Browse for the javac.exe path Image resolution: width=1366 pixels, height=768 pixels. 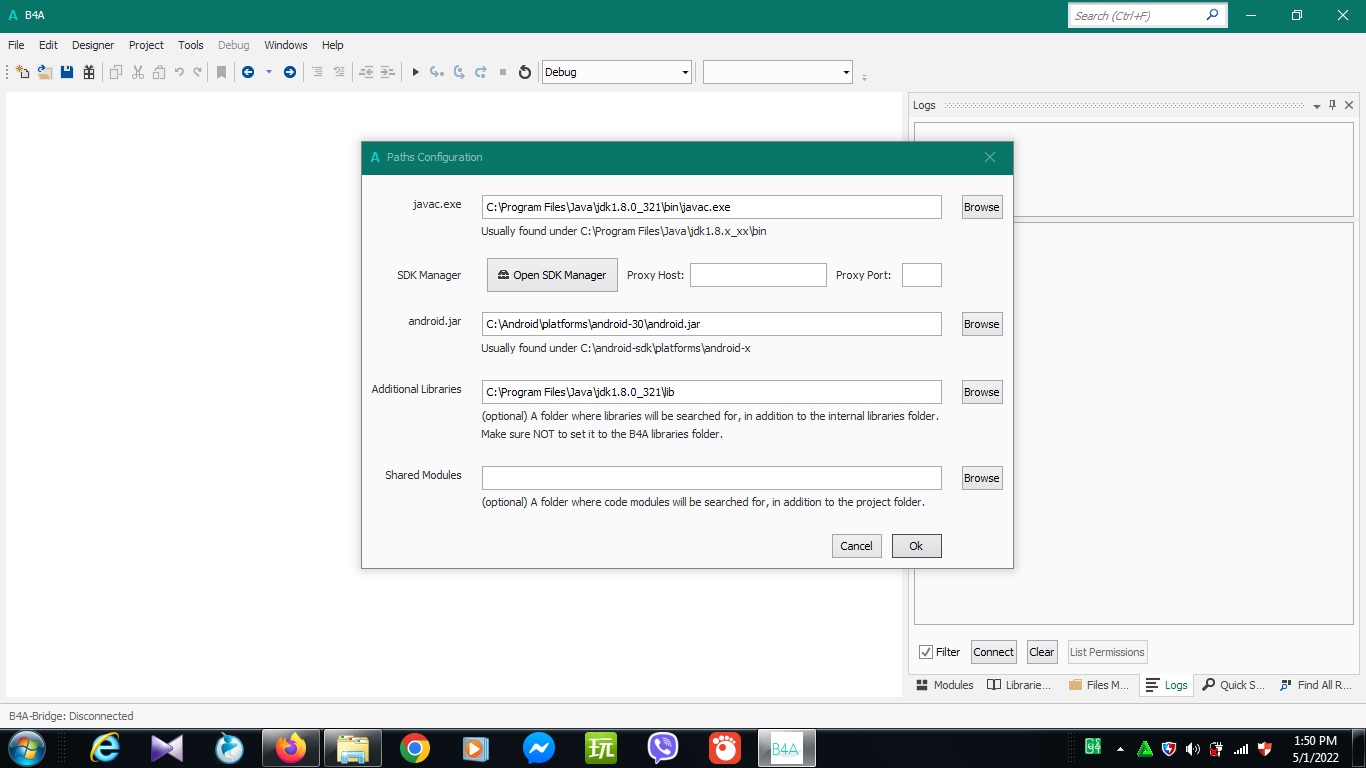[982, 207]
